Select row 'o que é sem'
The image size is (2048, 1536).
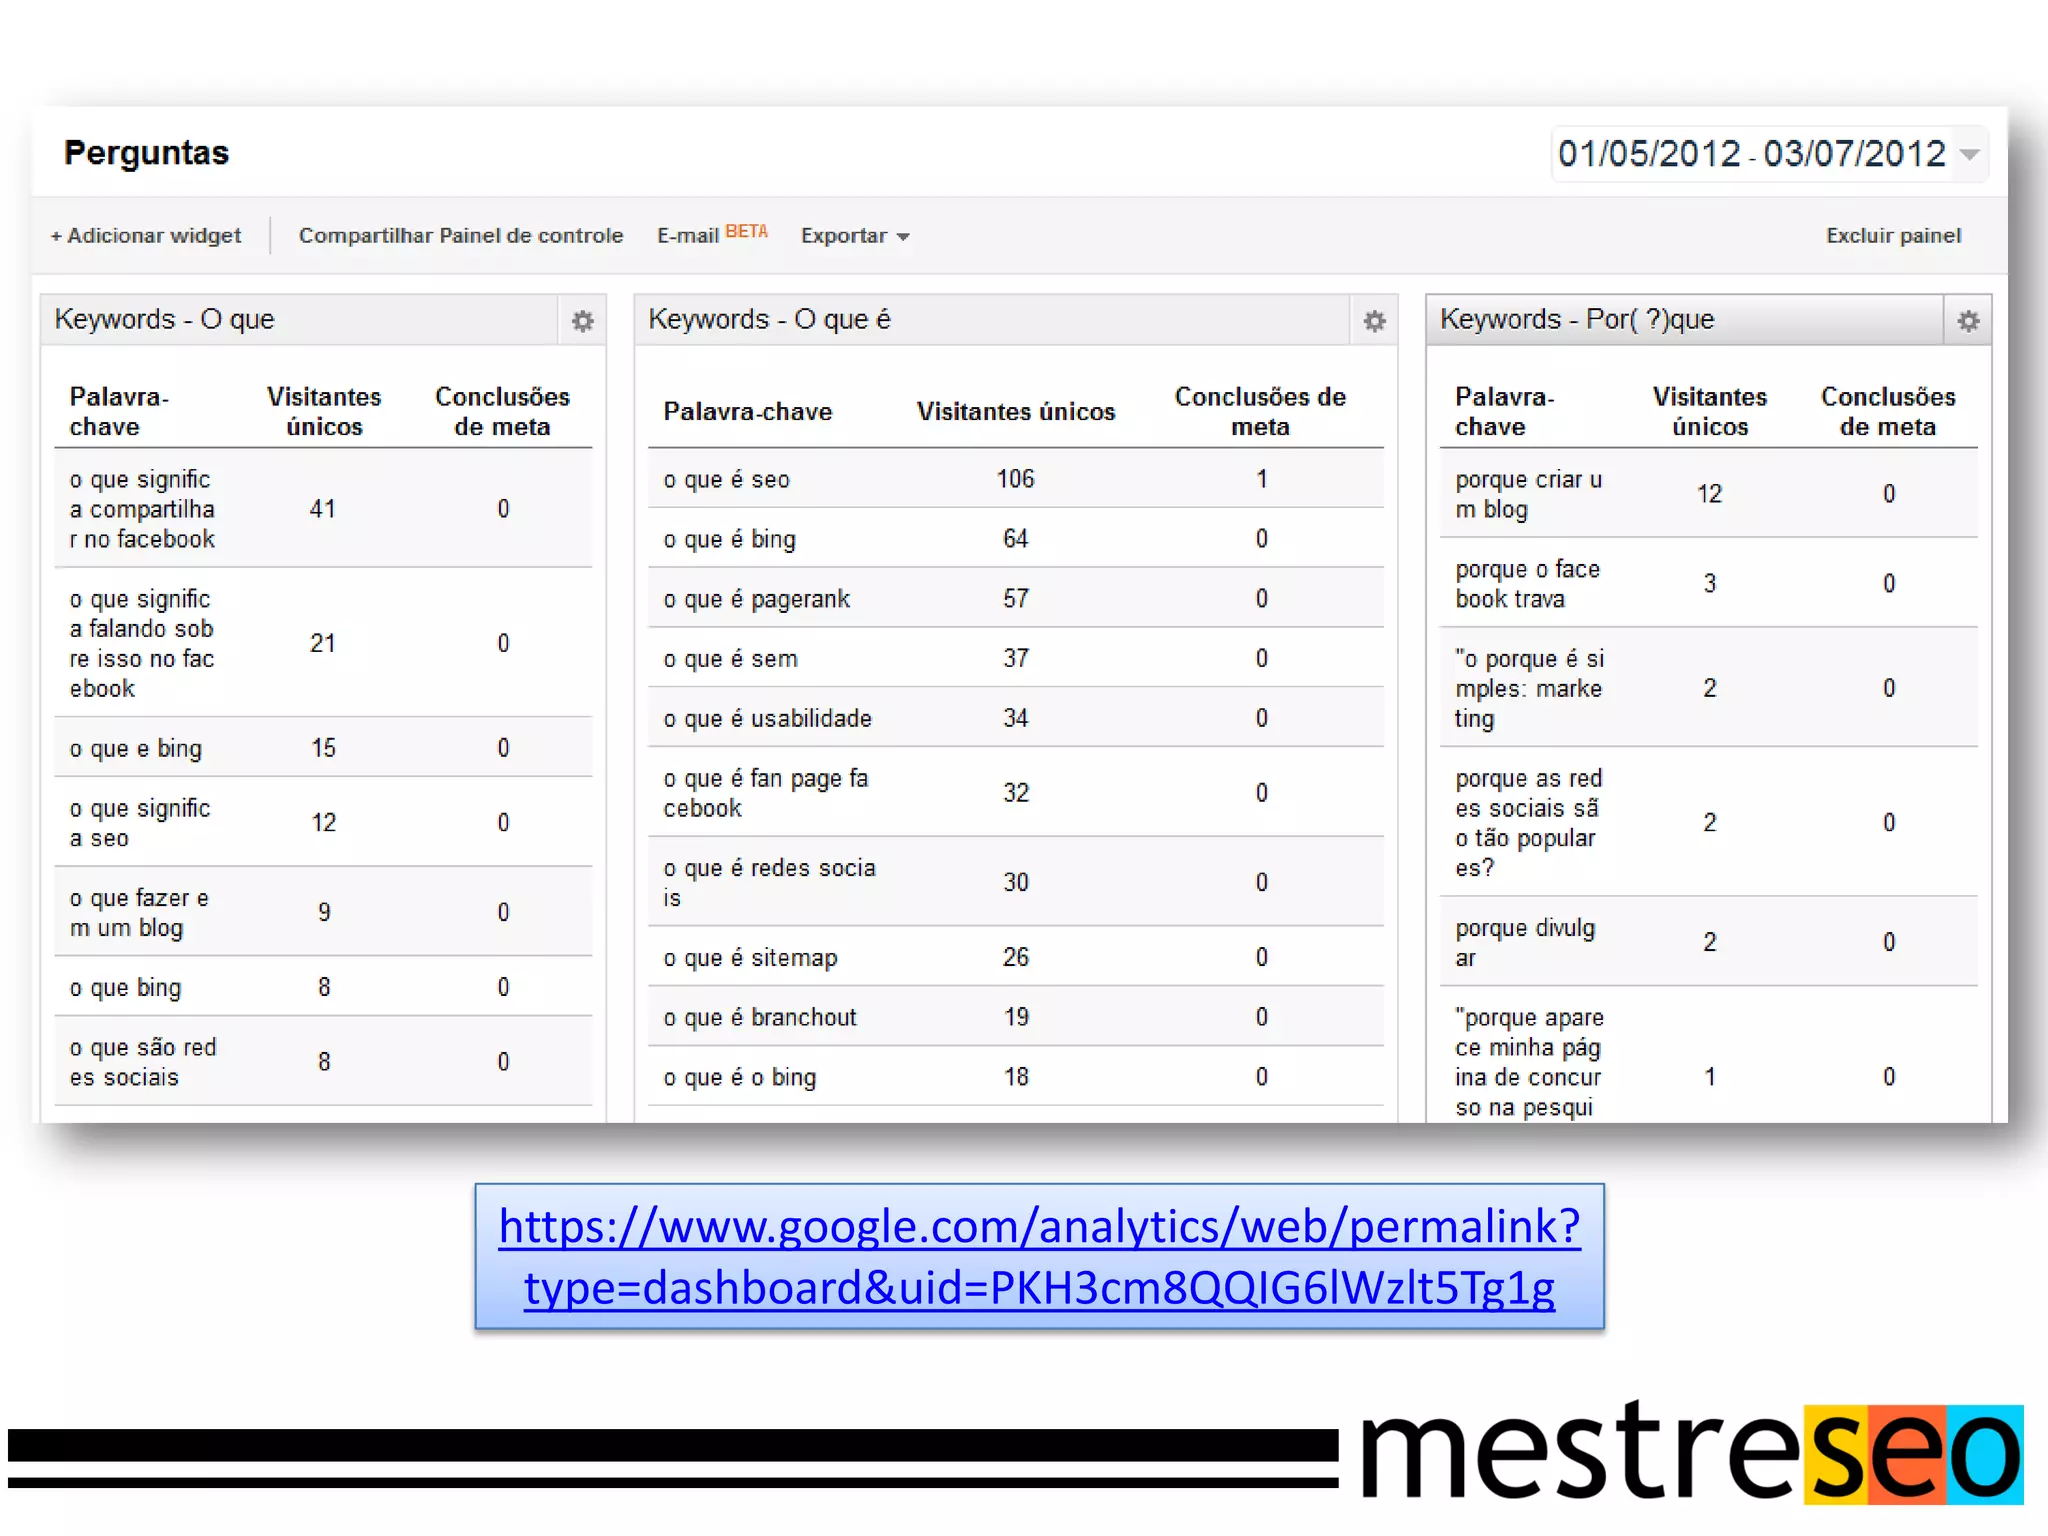pos(1015,658)
